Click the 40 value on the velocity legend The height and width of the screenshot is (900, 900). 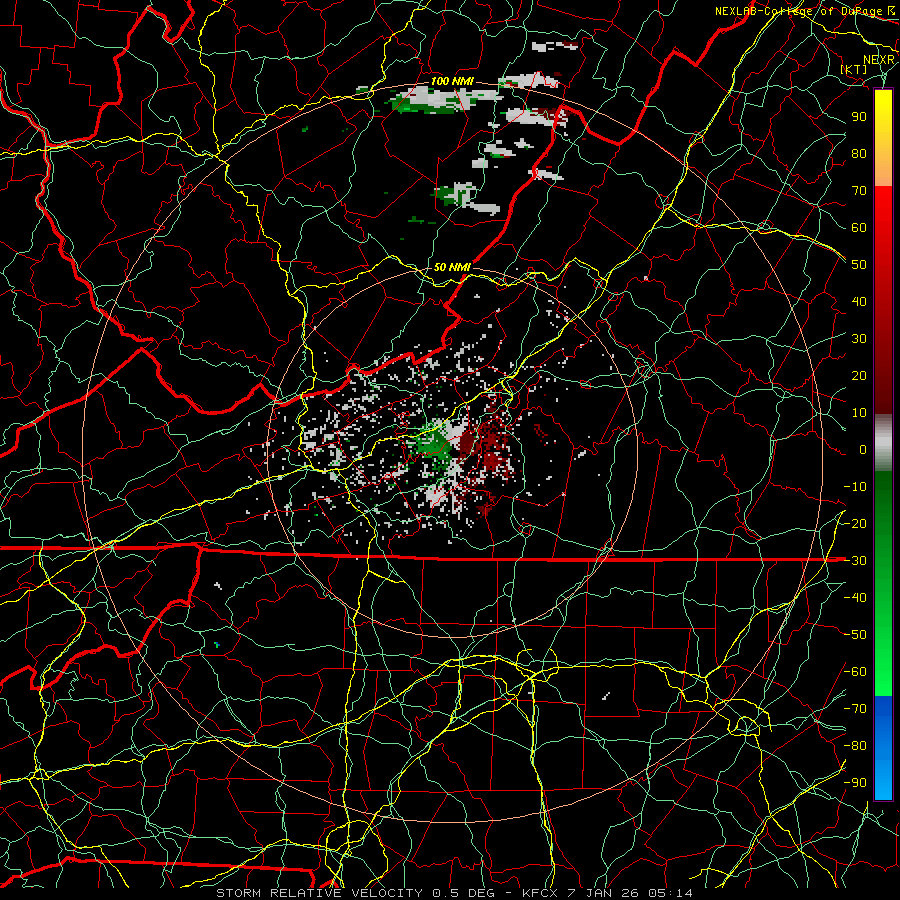click(x=859, y=301)
